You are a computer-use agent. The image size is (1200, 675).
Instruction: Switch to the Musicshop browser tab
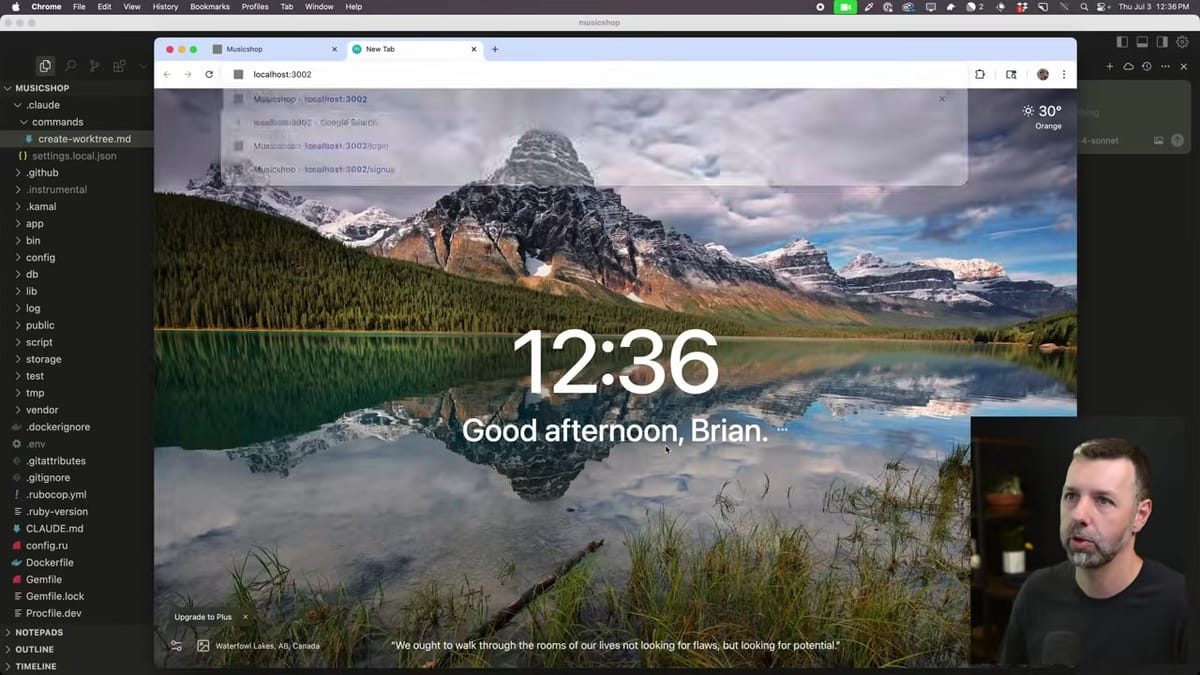point(270,49)
